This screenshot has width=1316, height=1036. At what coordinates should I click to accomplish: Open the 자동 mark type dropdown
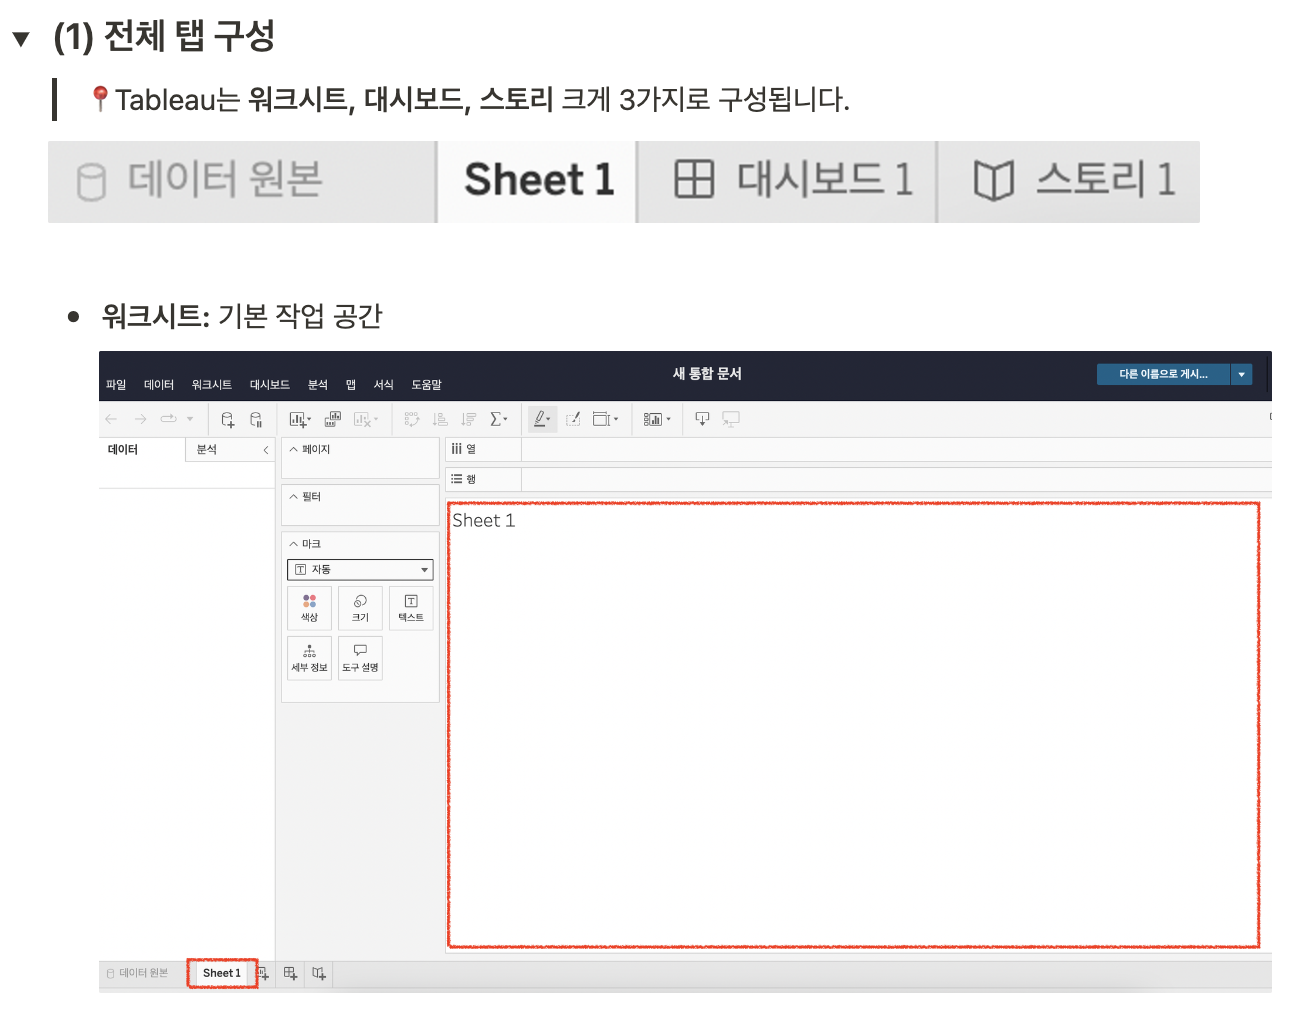pyautogui.click(x=360, y=569)
